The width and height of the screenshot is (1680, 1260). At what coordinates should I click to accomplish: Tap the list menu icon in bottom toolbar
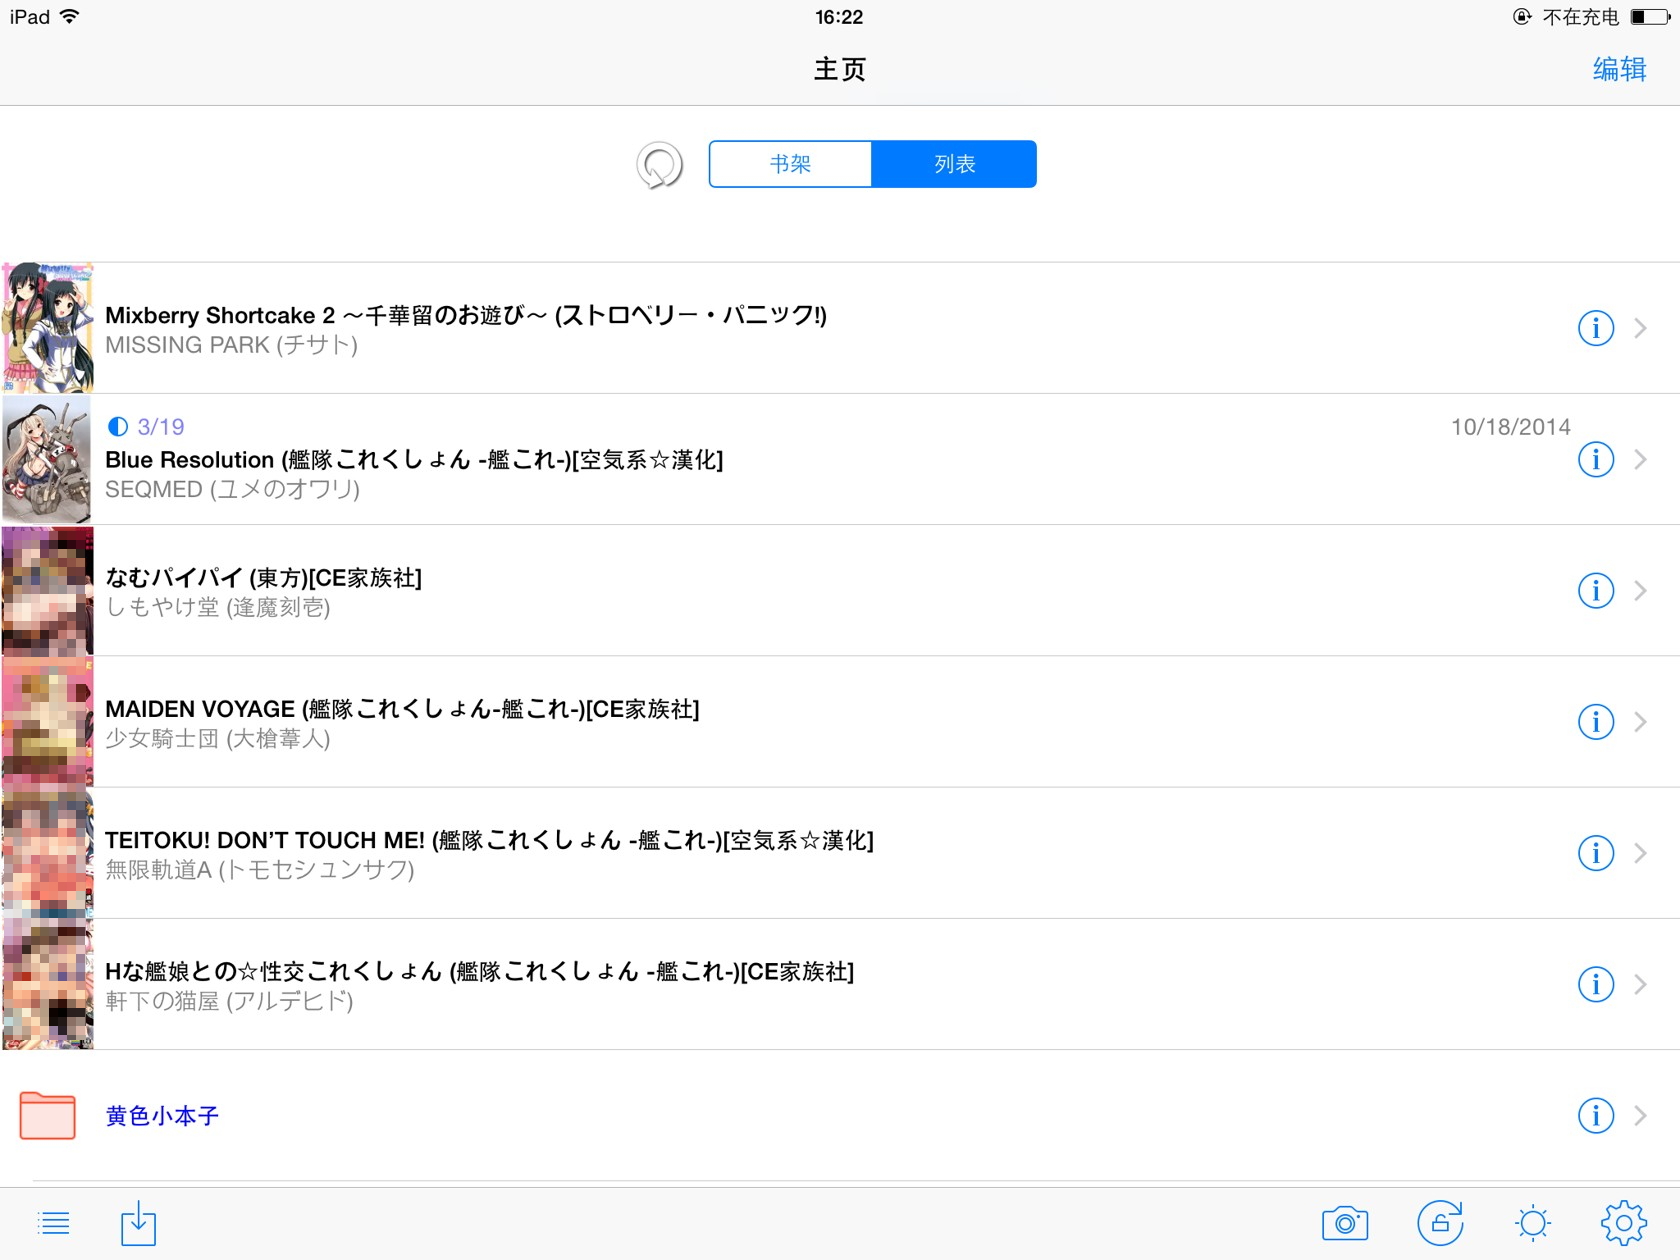pyautogui.click(x=54, y=1223)
